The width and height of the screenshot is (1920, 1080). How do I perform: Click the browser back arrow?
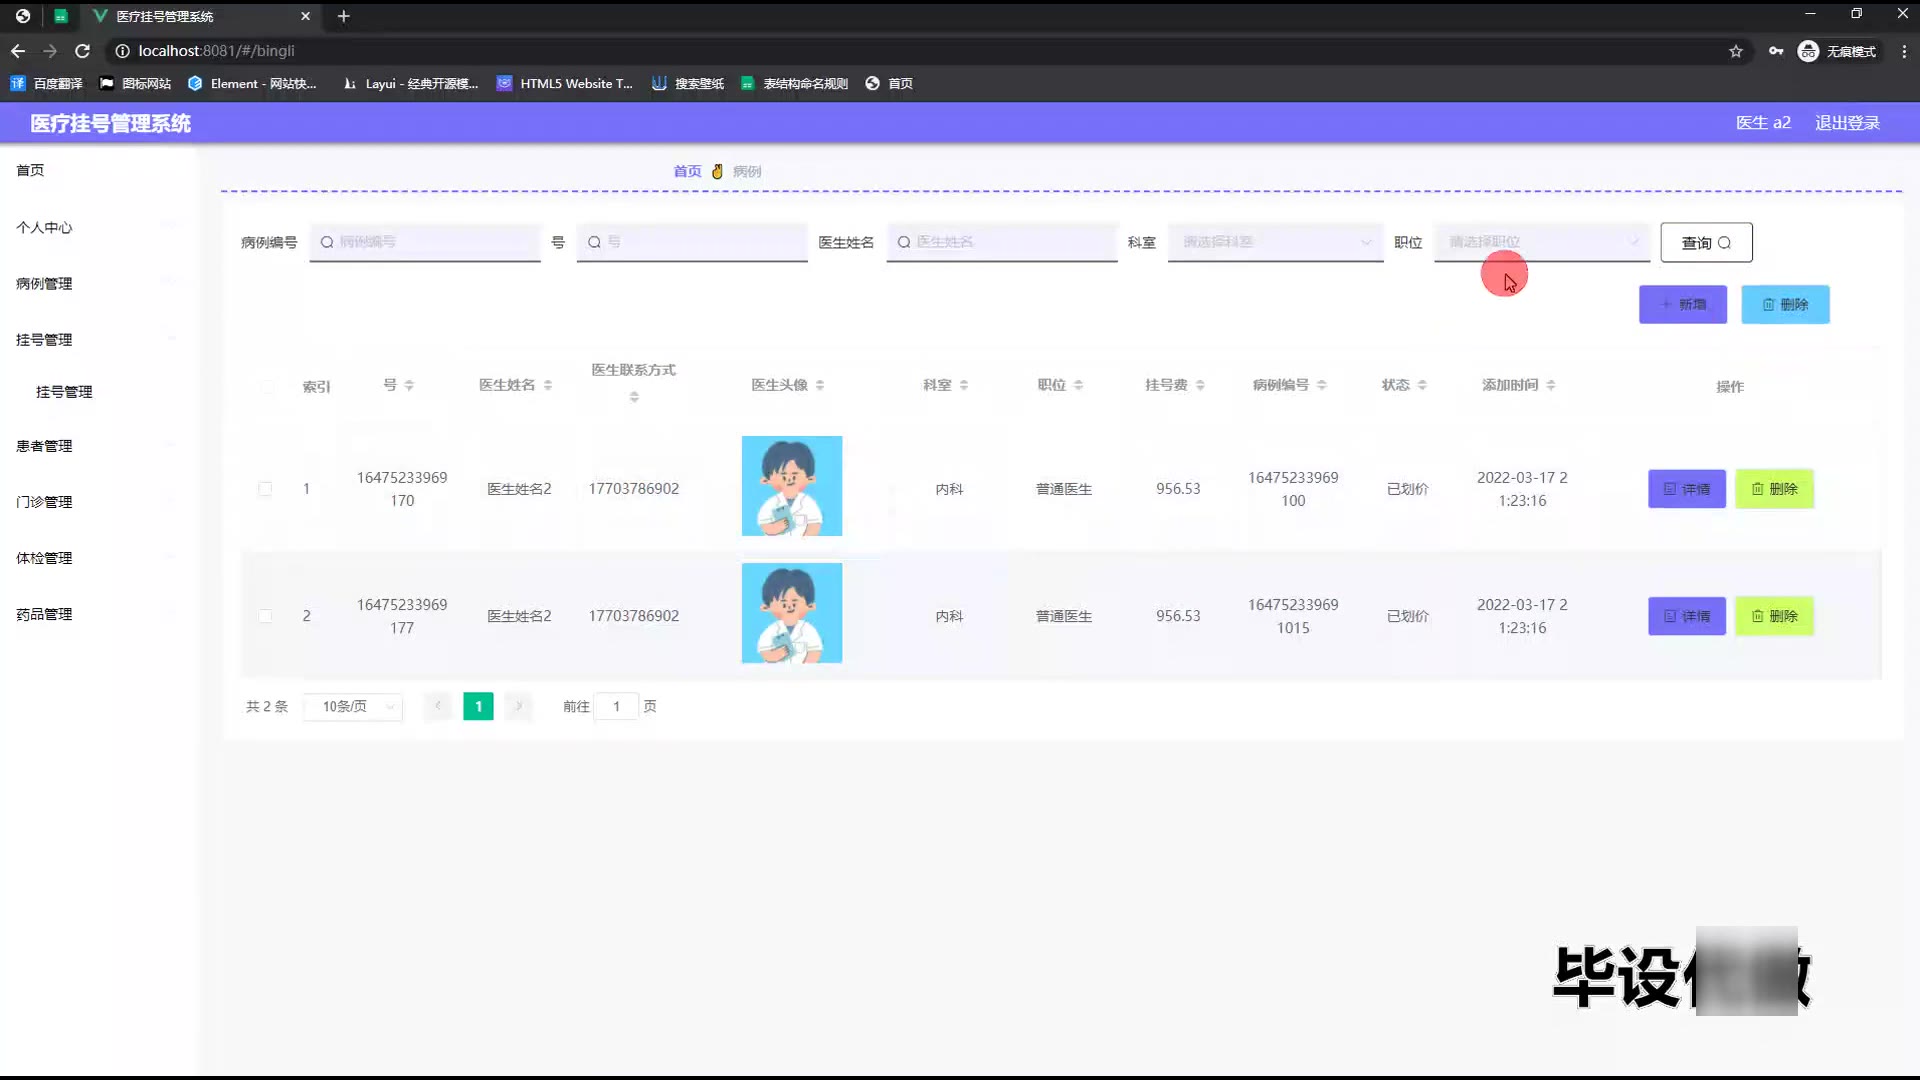[18, 51]
